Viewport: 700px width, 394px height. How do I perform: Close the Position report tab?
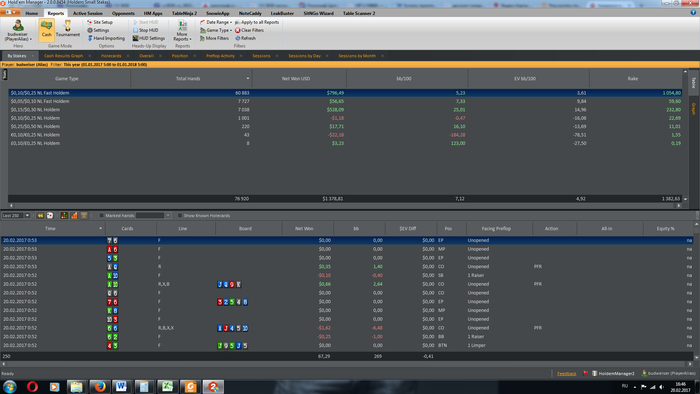[195, 56]
